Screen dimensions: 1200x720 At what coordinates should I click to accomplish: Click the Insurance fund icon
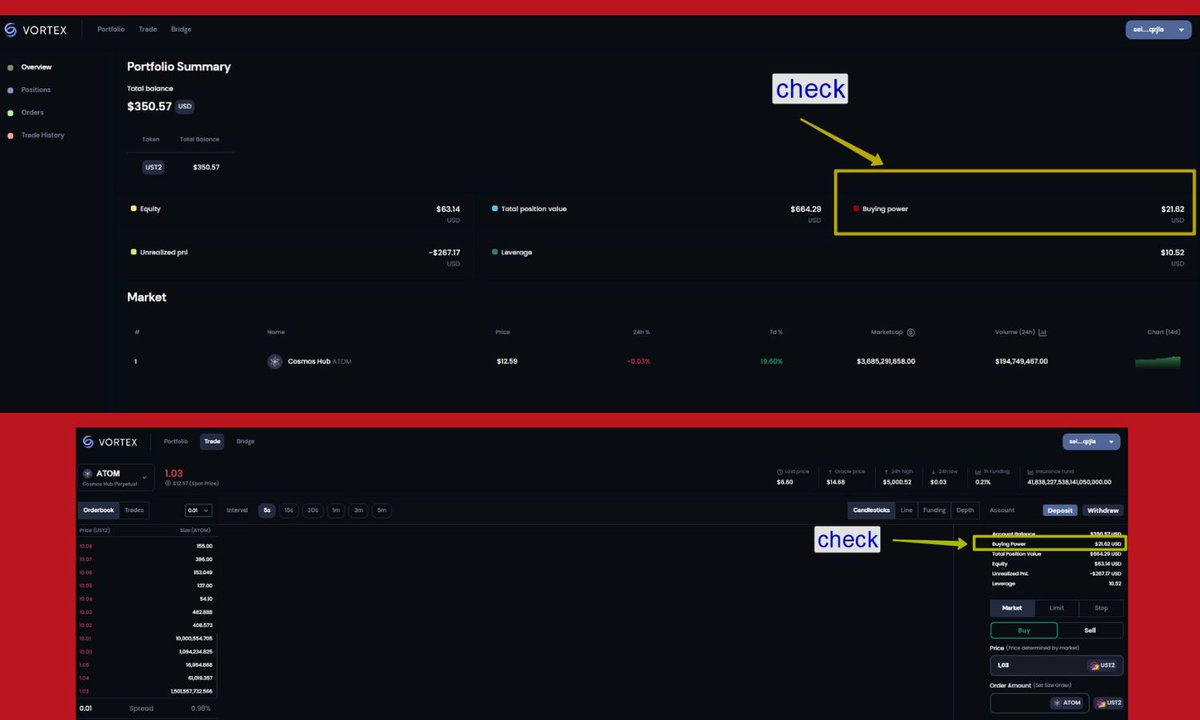(1029, 470)
